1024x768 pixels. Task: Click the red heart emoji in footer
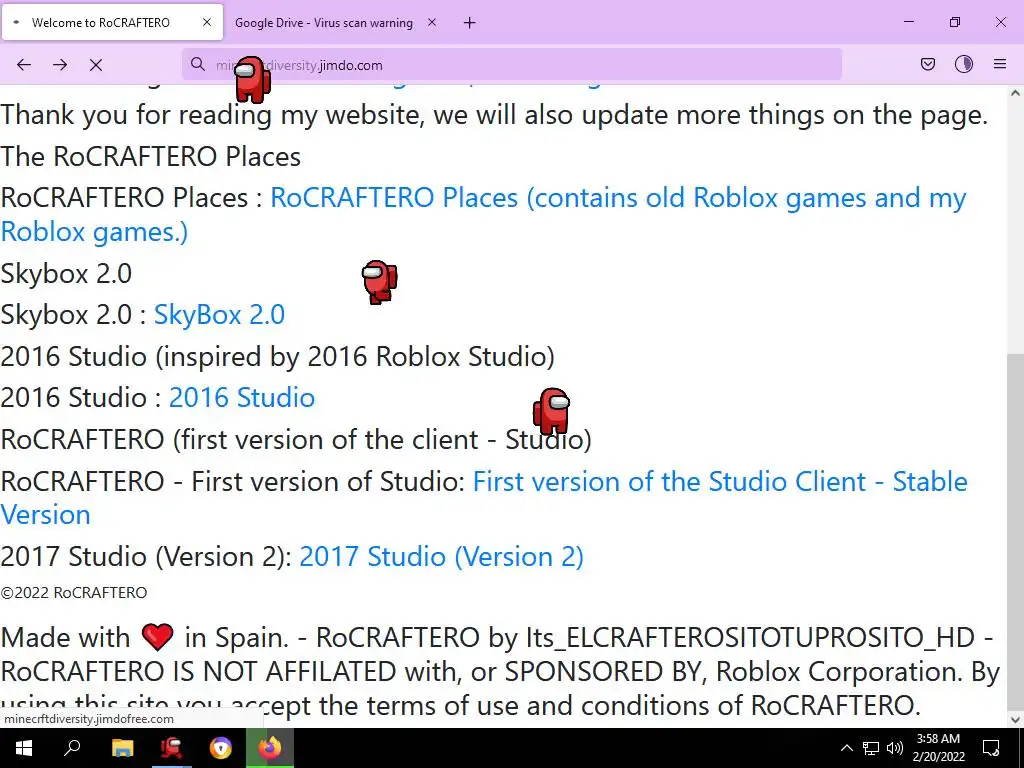click(157, 637)
